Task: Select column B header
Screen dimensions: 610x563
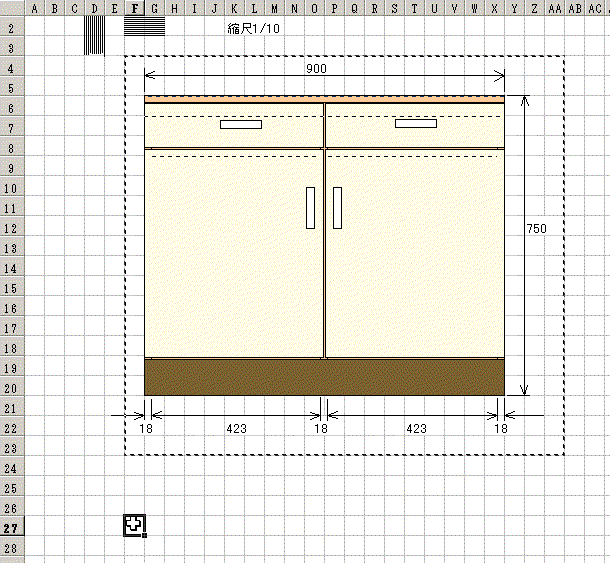Action: 54,8
